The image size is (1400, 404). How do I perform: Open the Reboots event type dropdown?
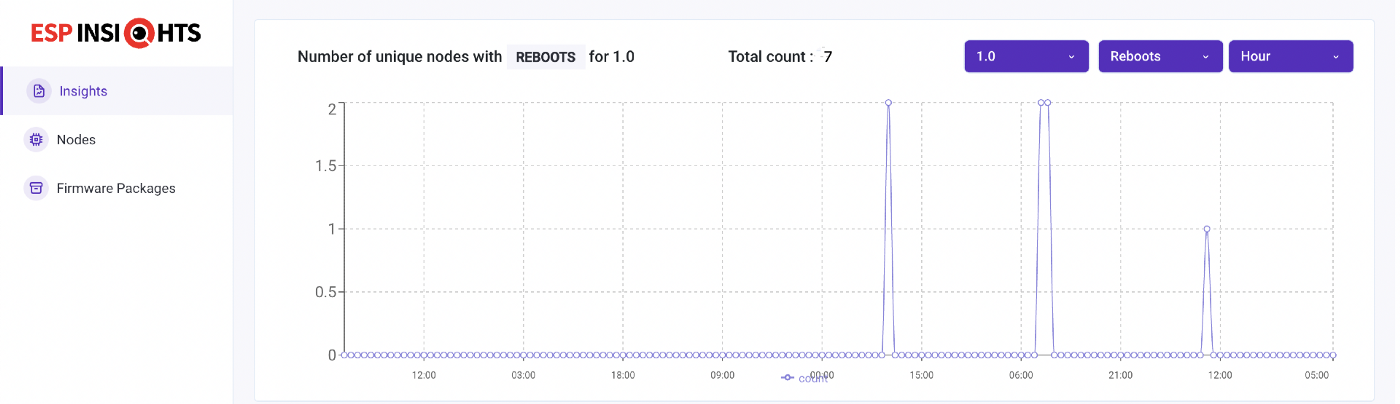tap(1160, 57)
